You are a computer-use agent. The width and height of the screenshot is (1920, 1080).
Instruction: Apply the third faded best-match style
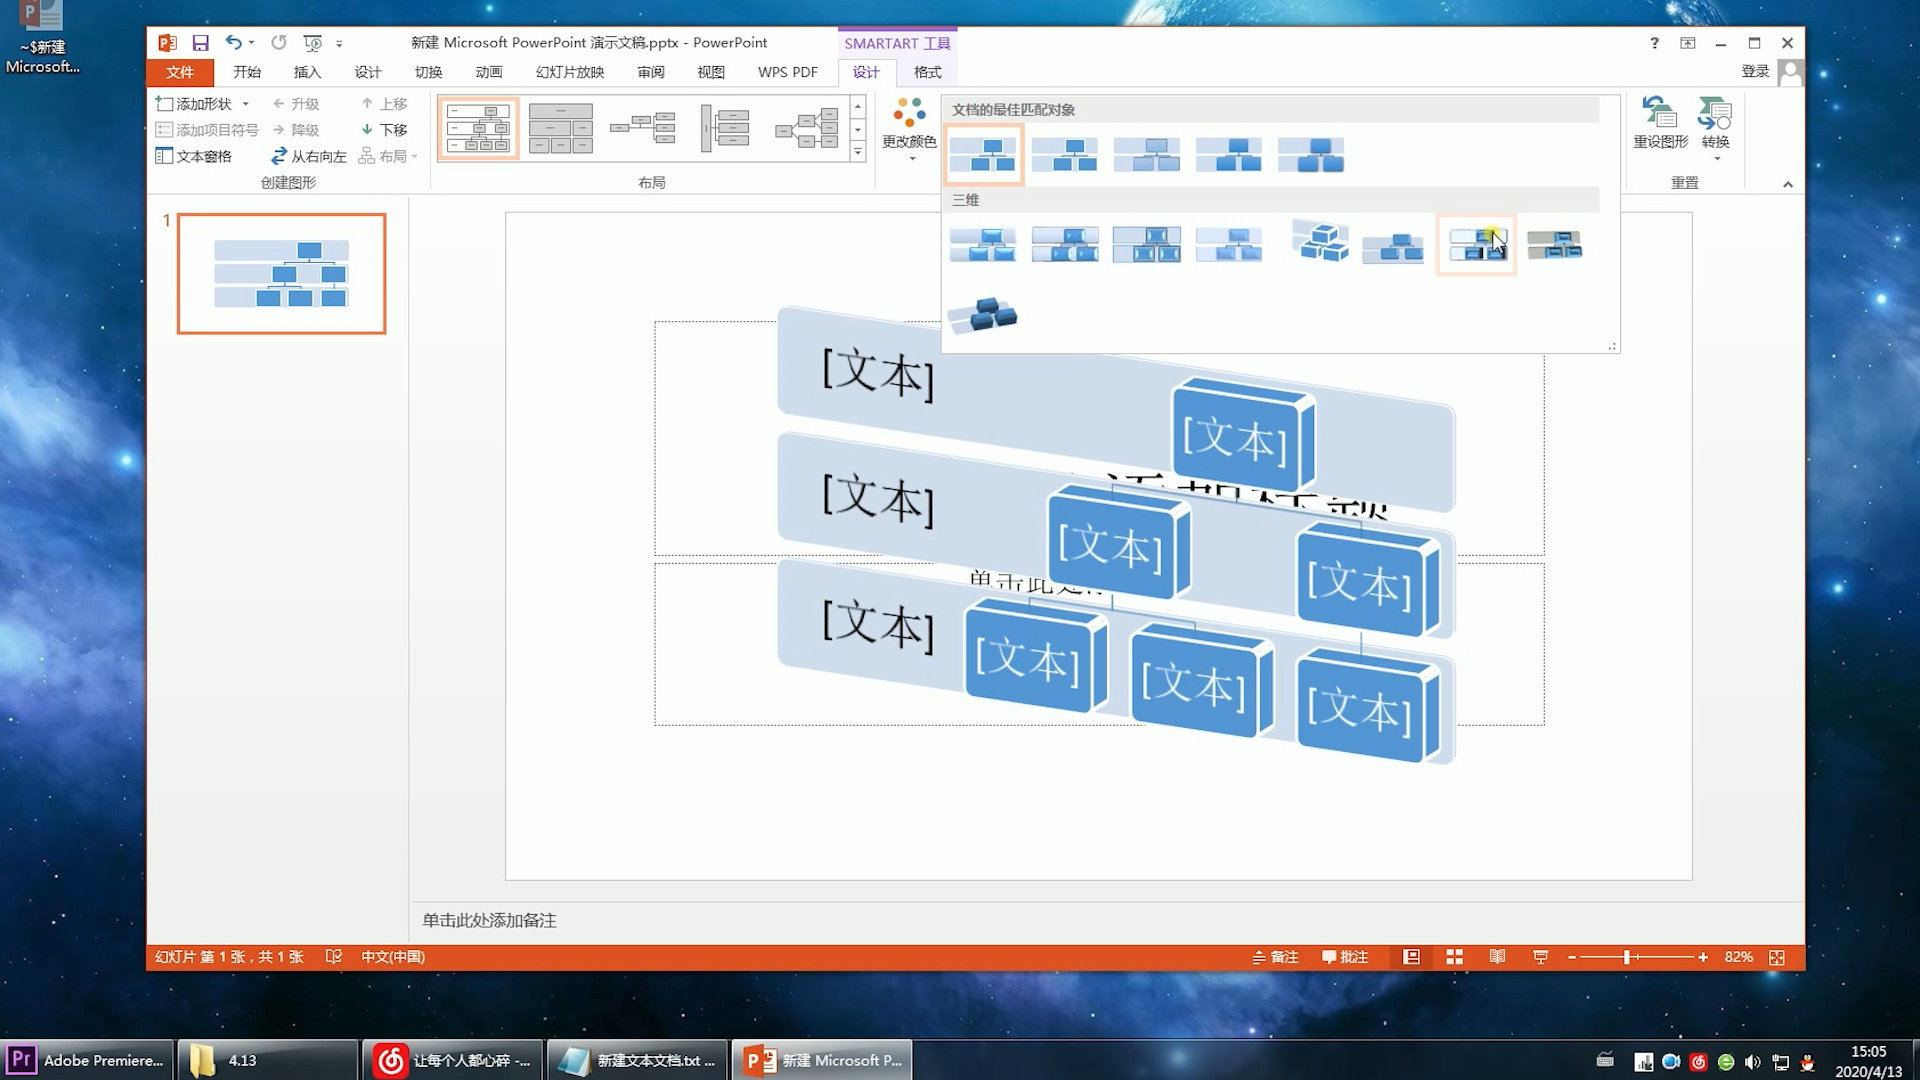[1146, 155]
